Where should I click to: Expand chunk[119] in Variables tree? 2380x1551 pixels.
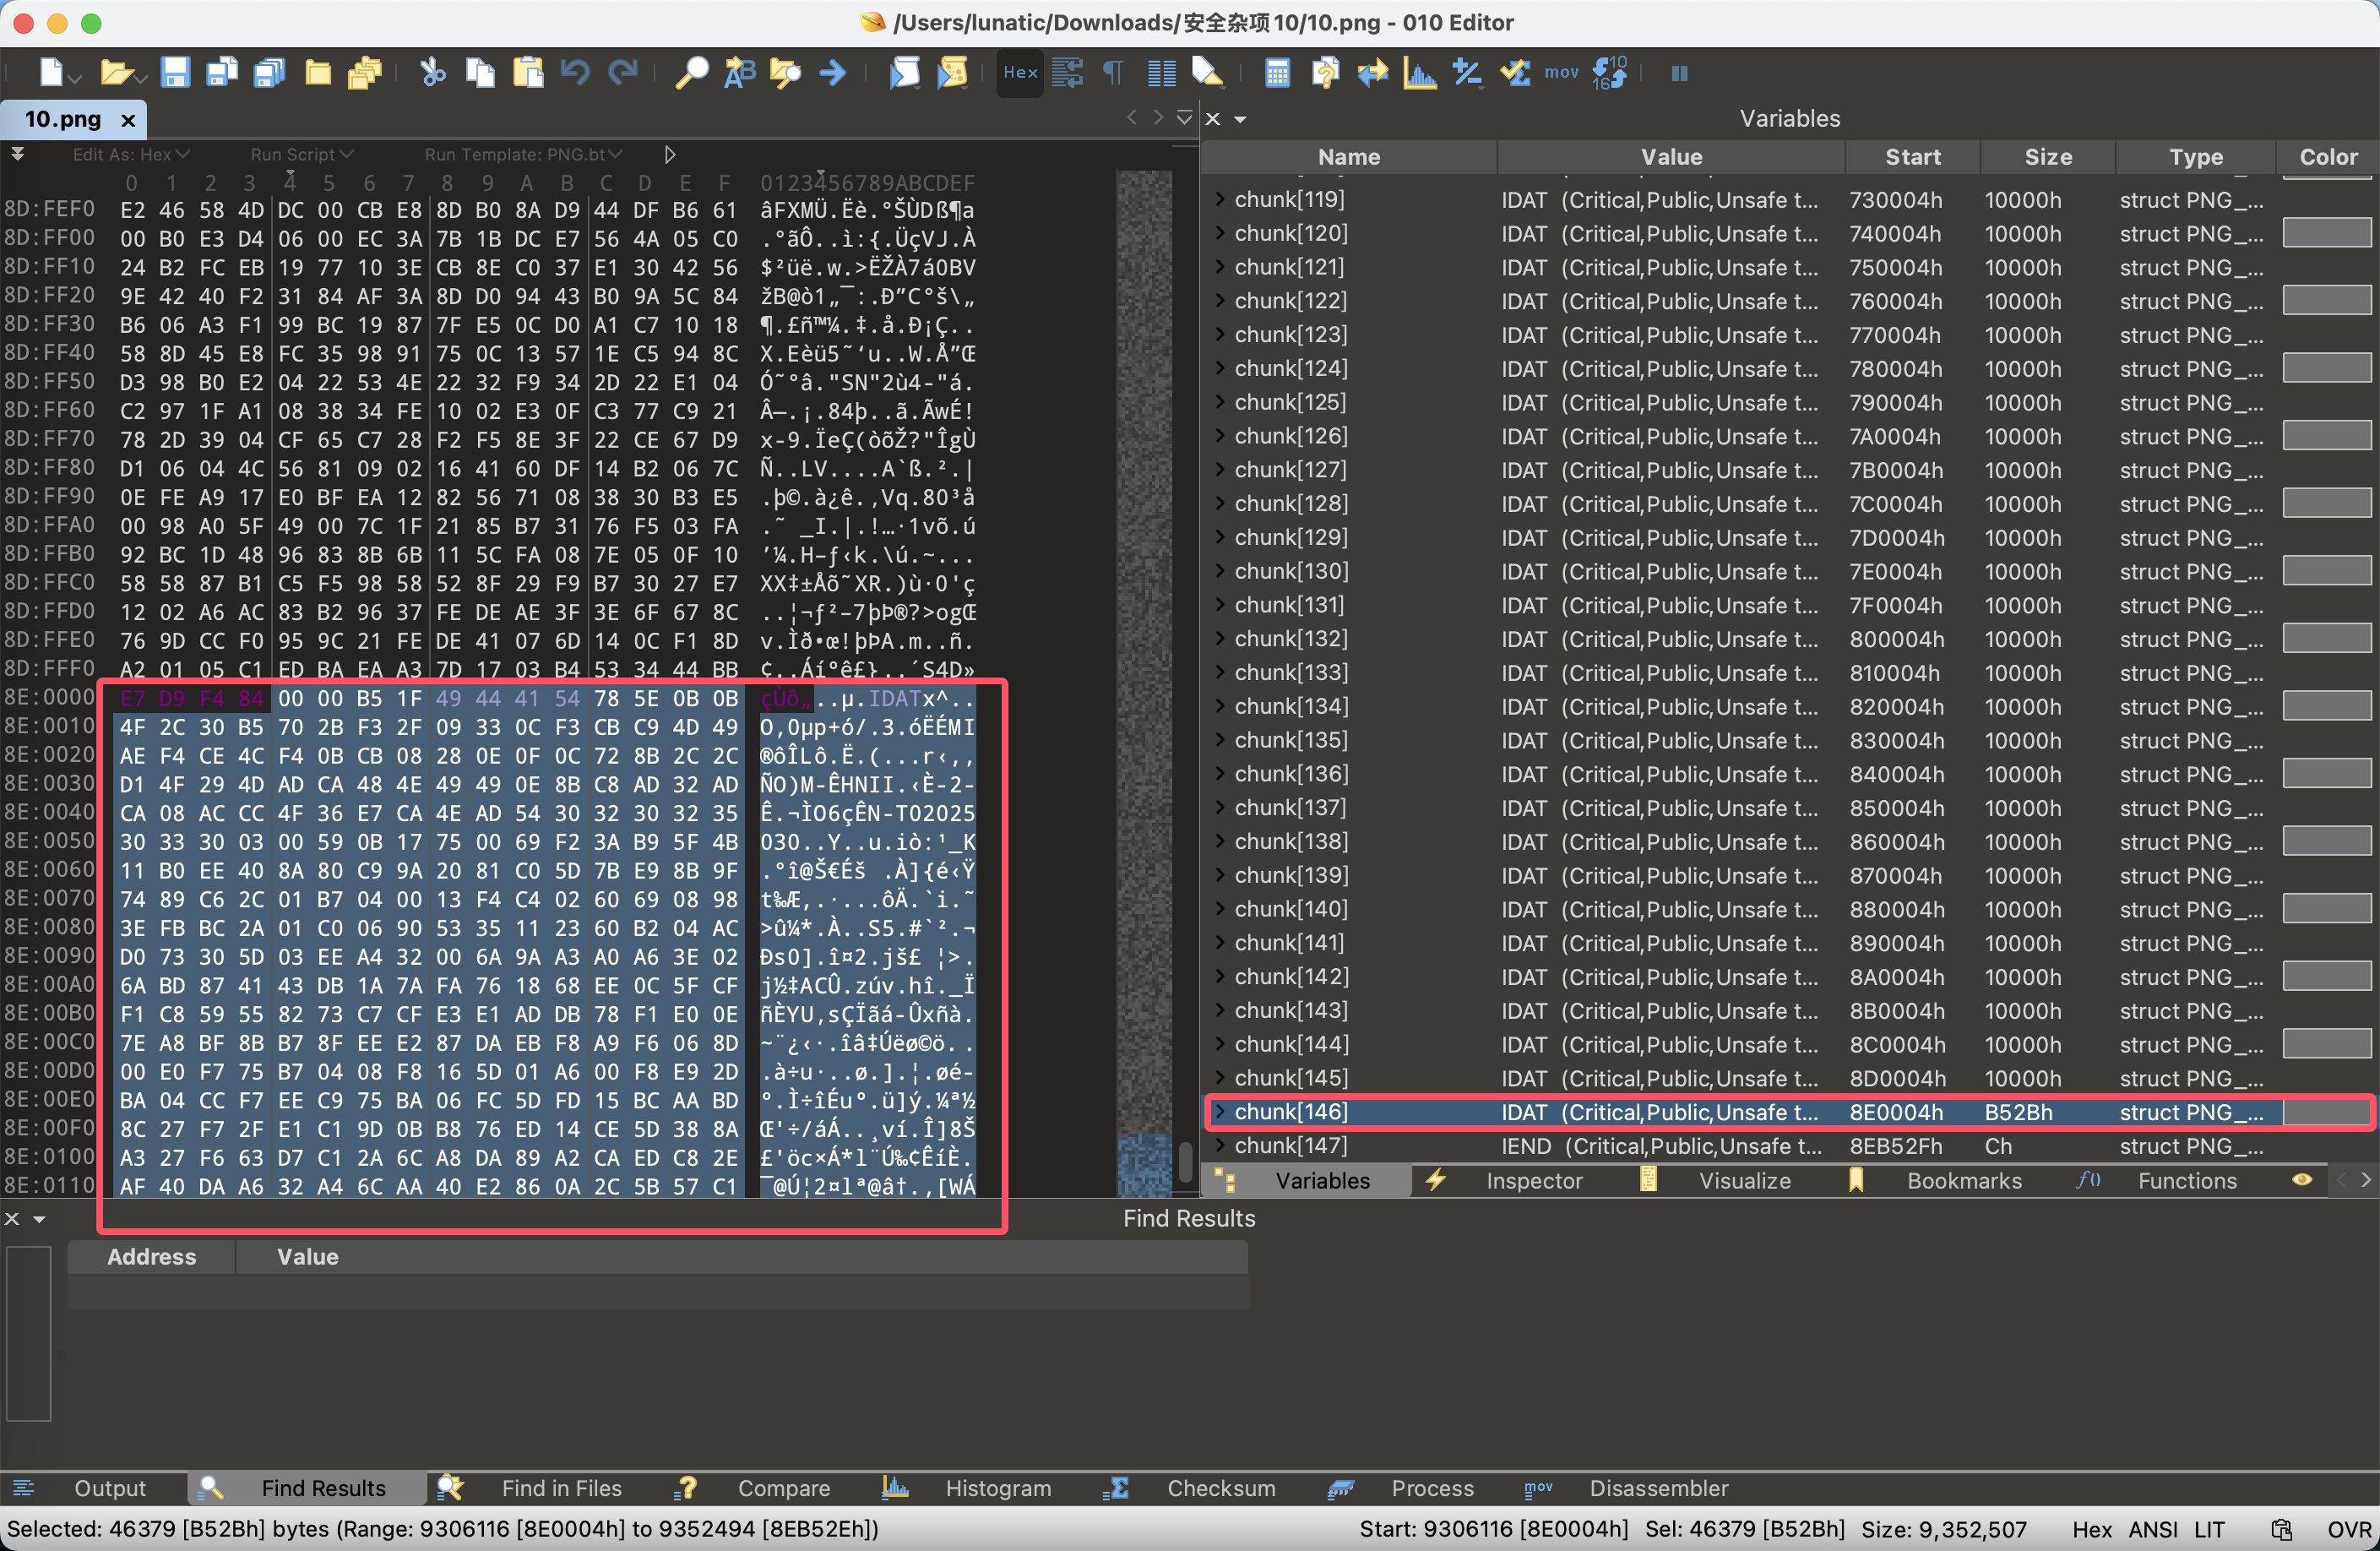pos(1220,199)
